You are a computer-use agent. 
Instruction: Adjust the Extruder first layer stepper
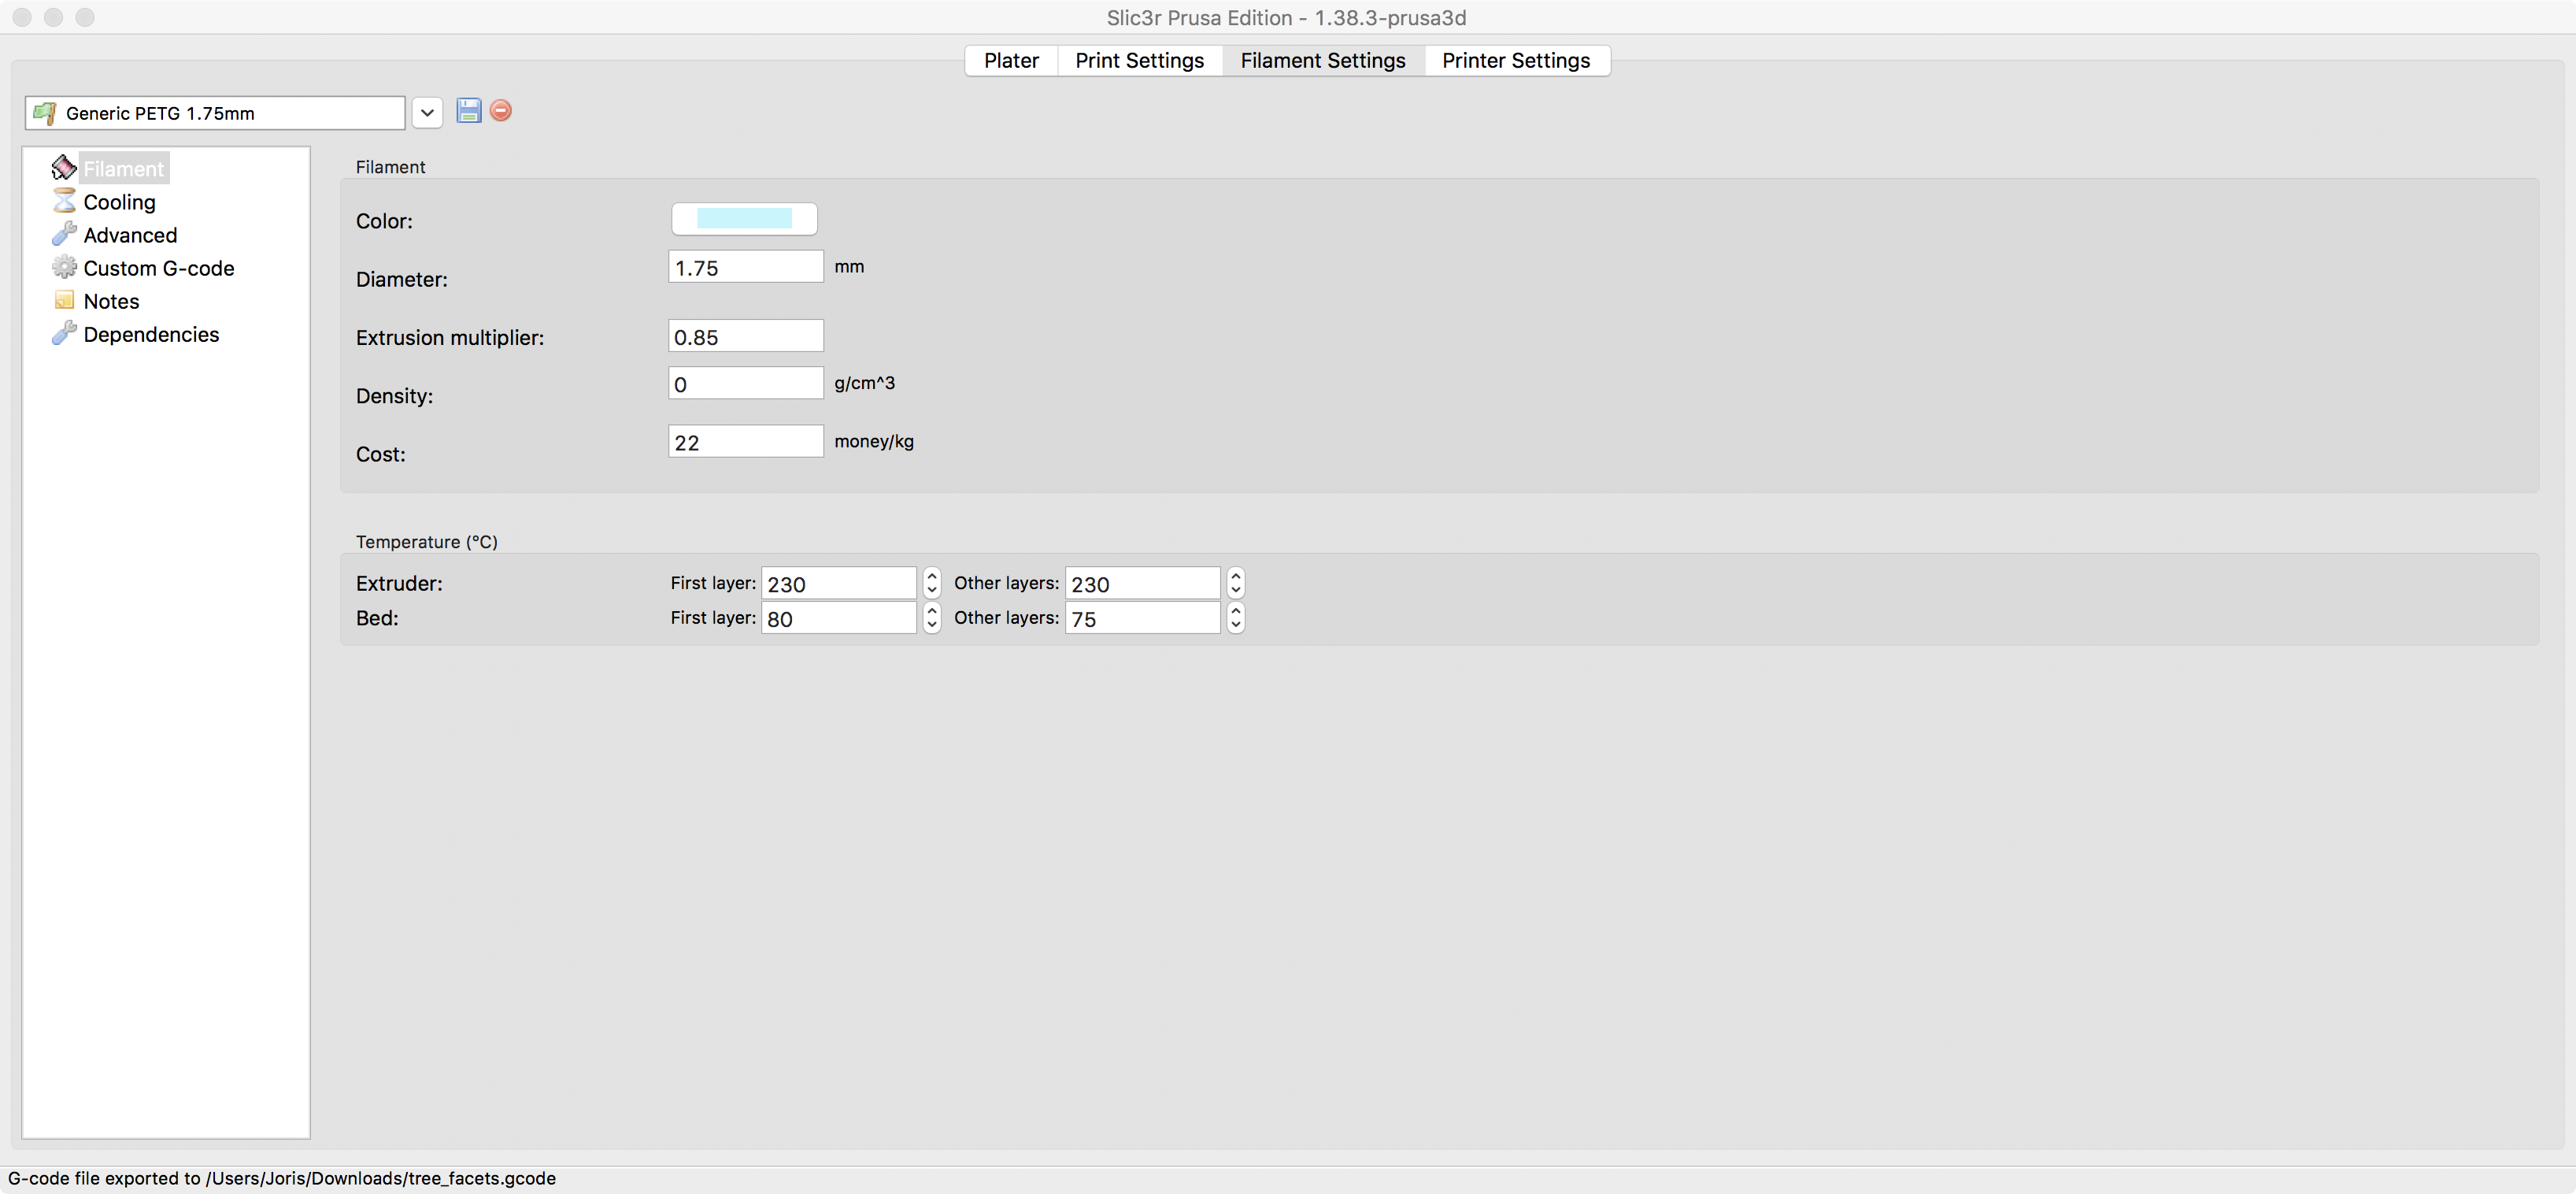tap(932, 583)
